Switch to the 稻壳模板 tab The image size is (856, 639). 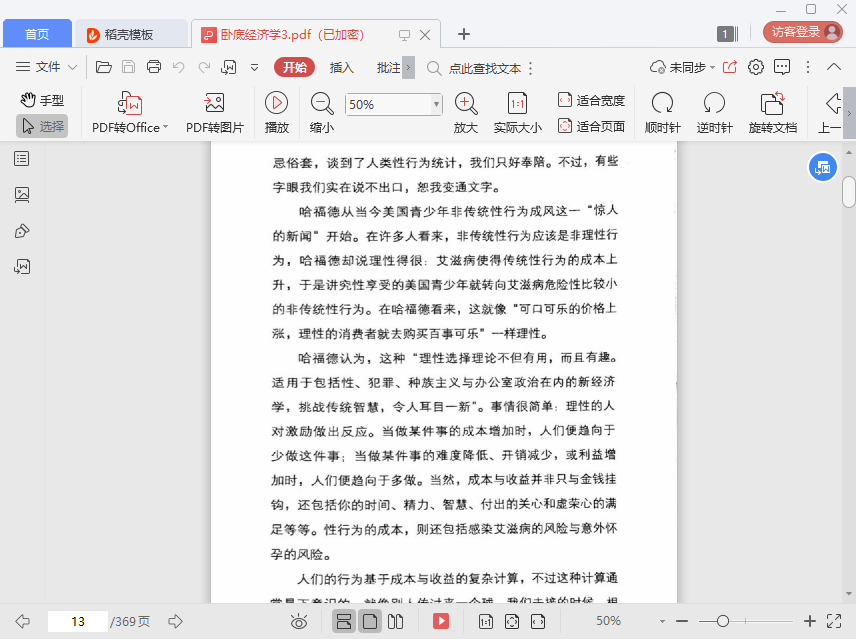pos(131,34)
